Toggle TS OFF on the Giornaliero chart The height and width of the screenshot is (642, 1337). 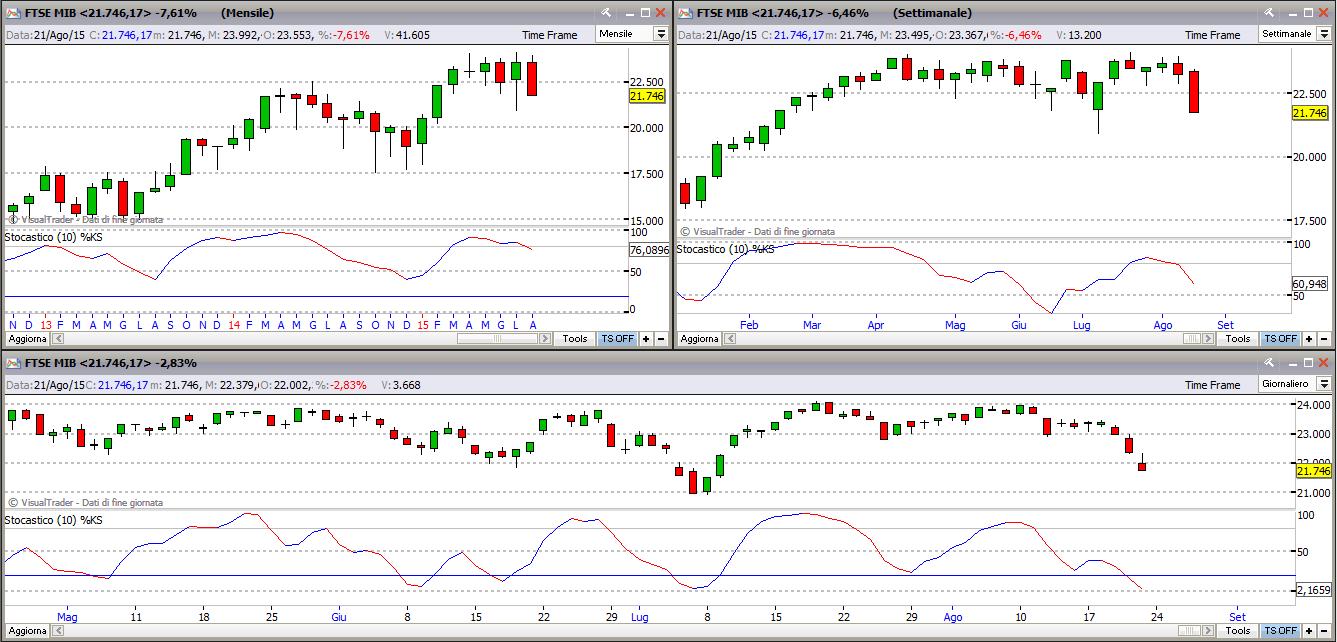1280,631
